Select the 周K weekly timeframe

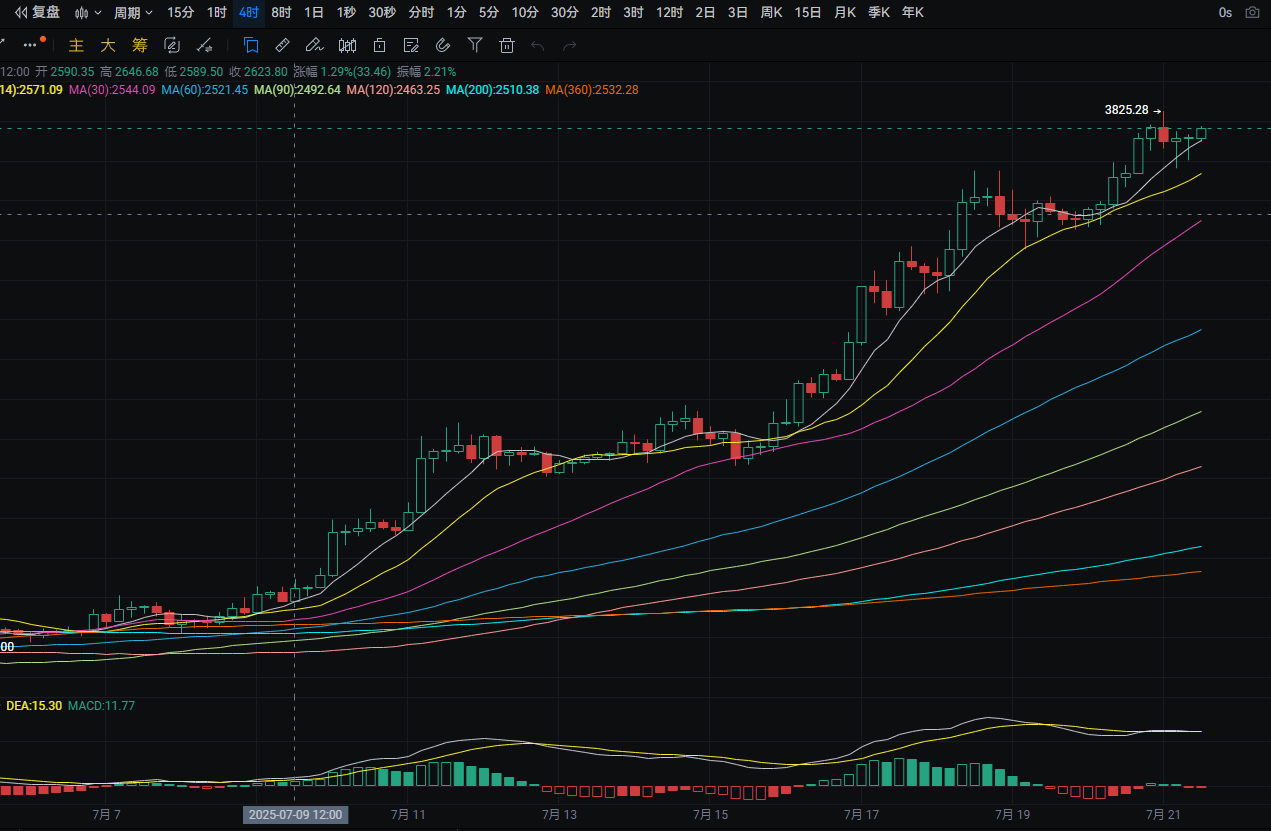point(771,13)
